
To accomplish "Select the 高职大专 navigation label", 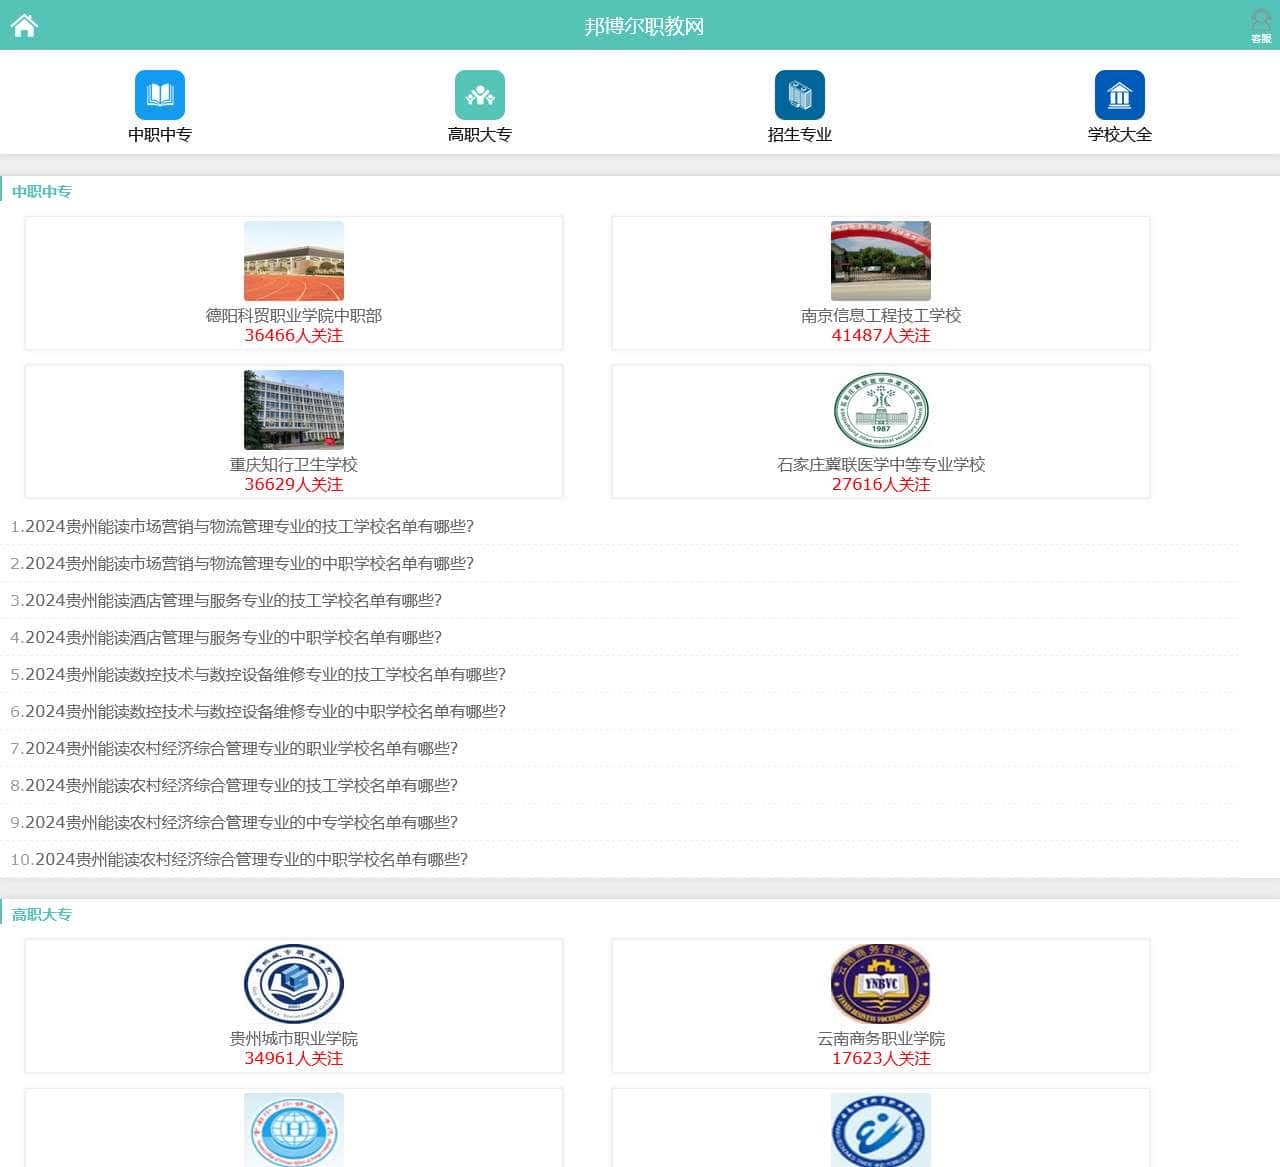I will click(480, 135).
